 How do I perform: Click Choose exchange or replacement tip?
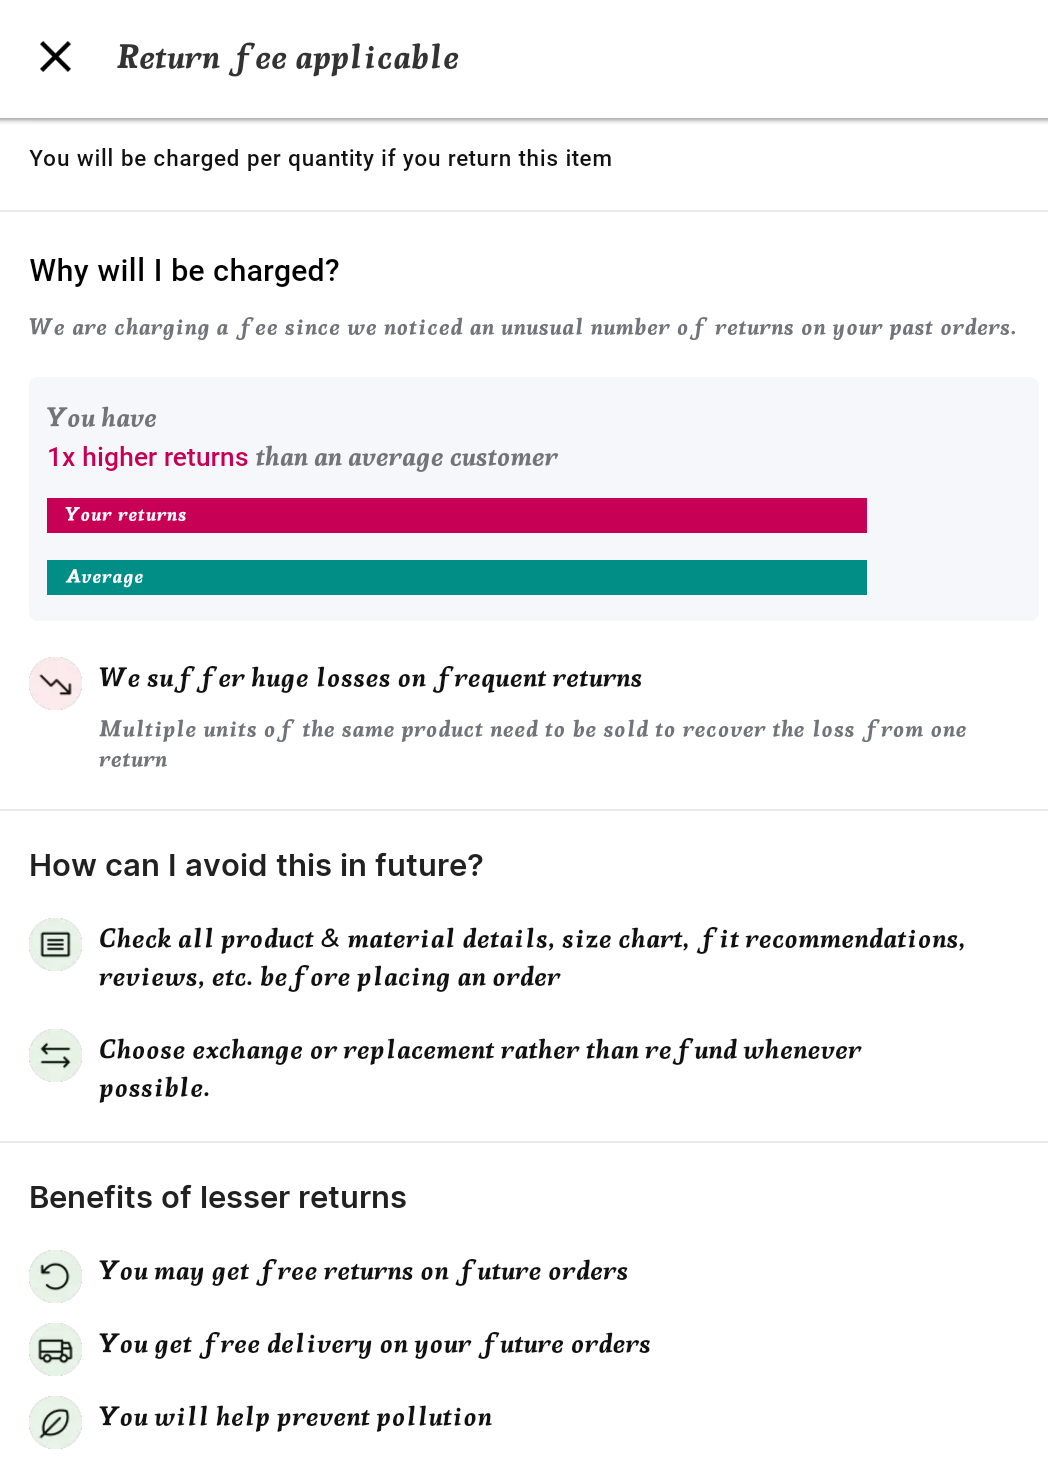coord(480,1068)
